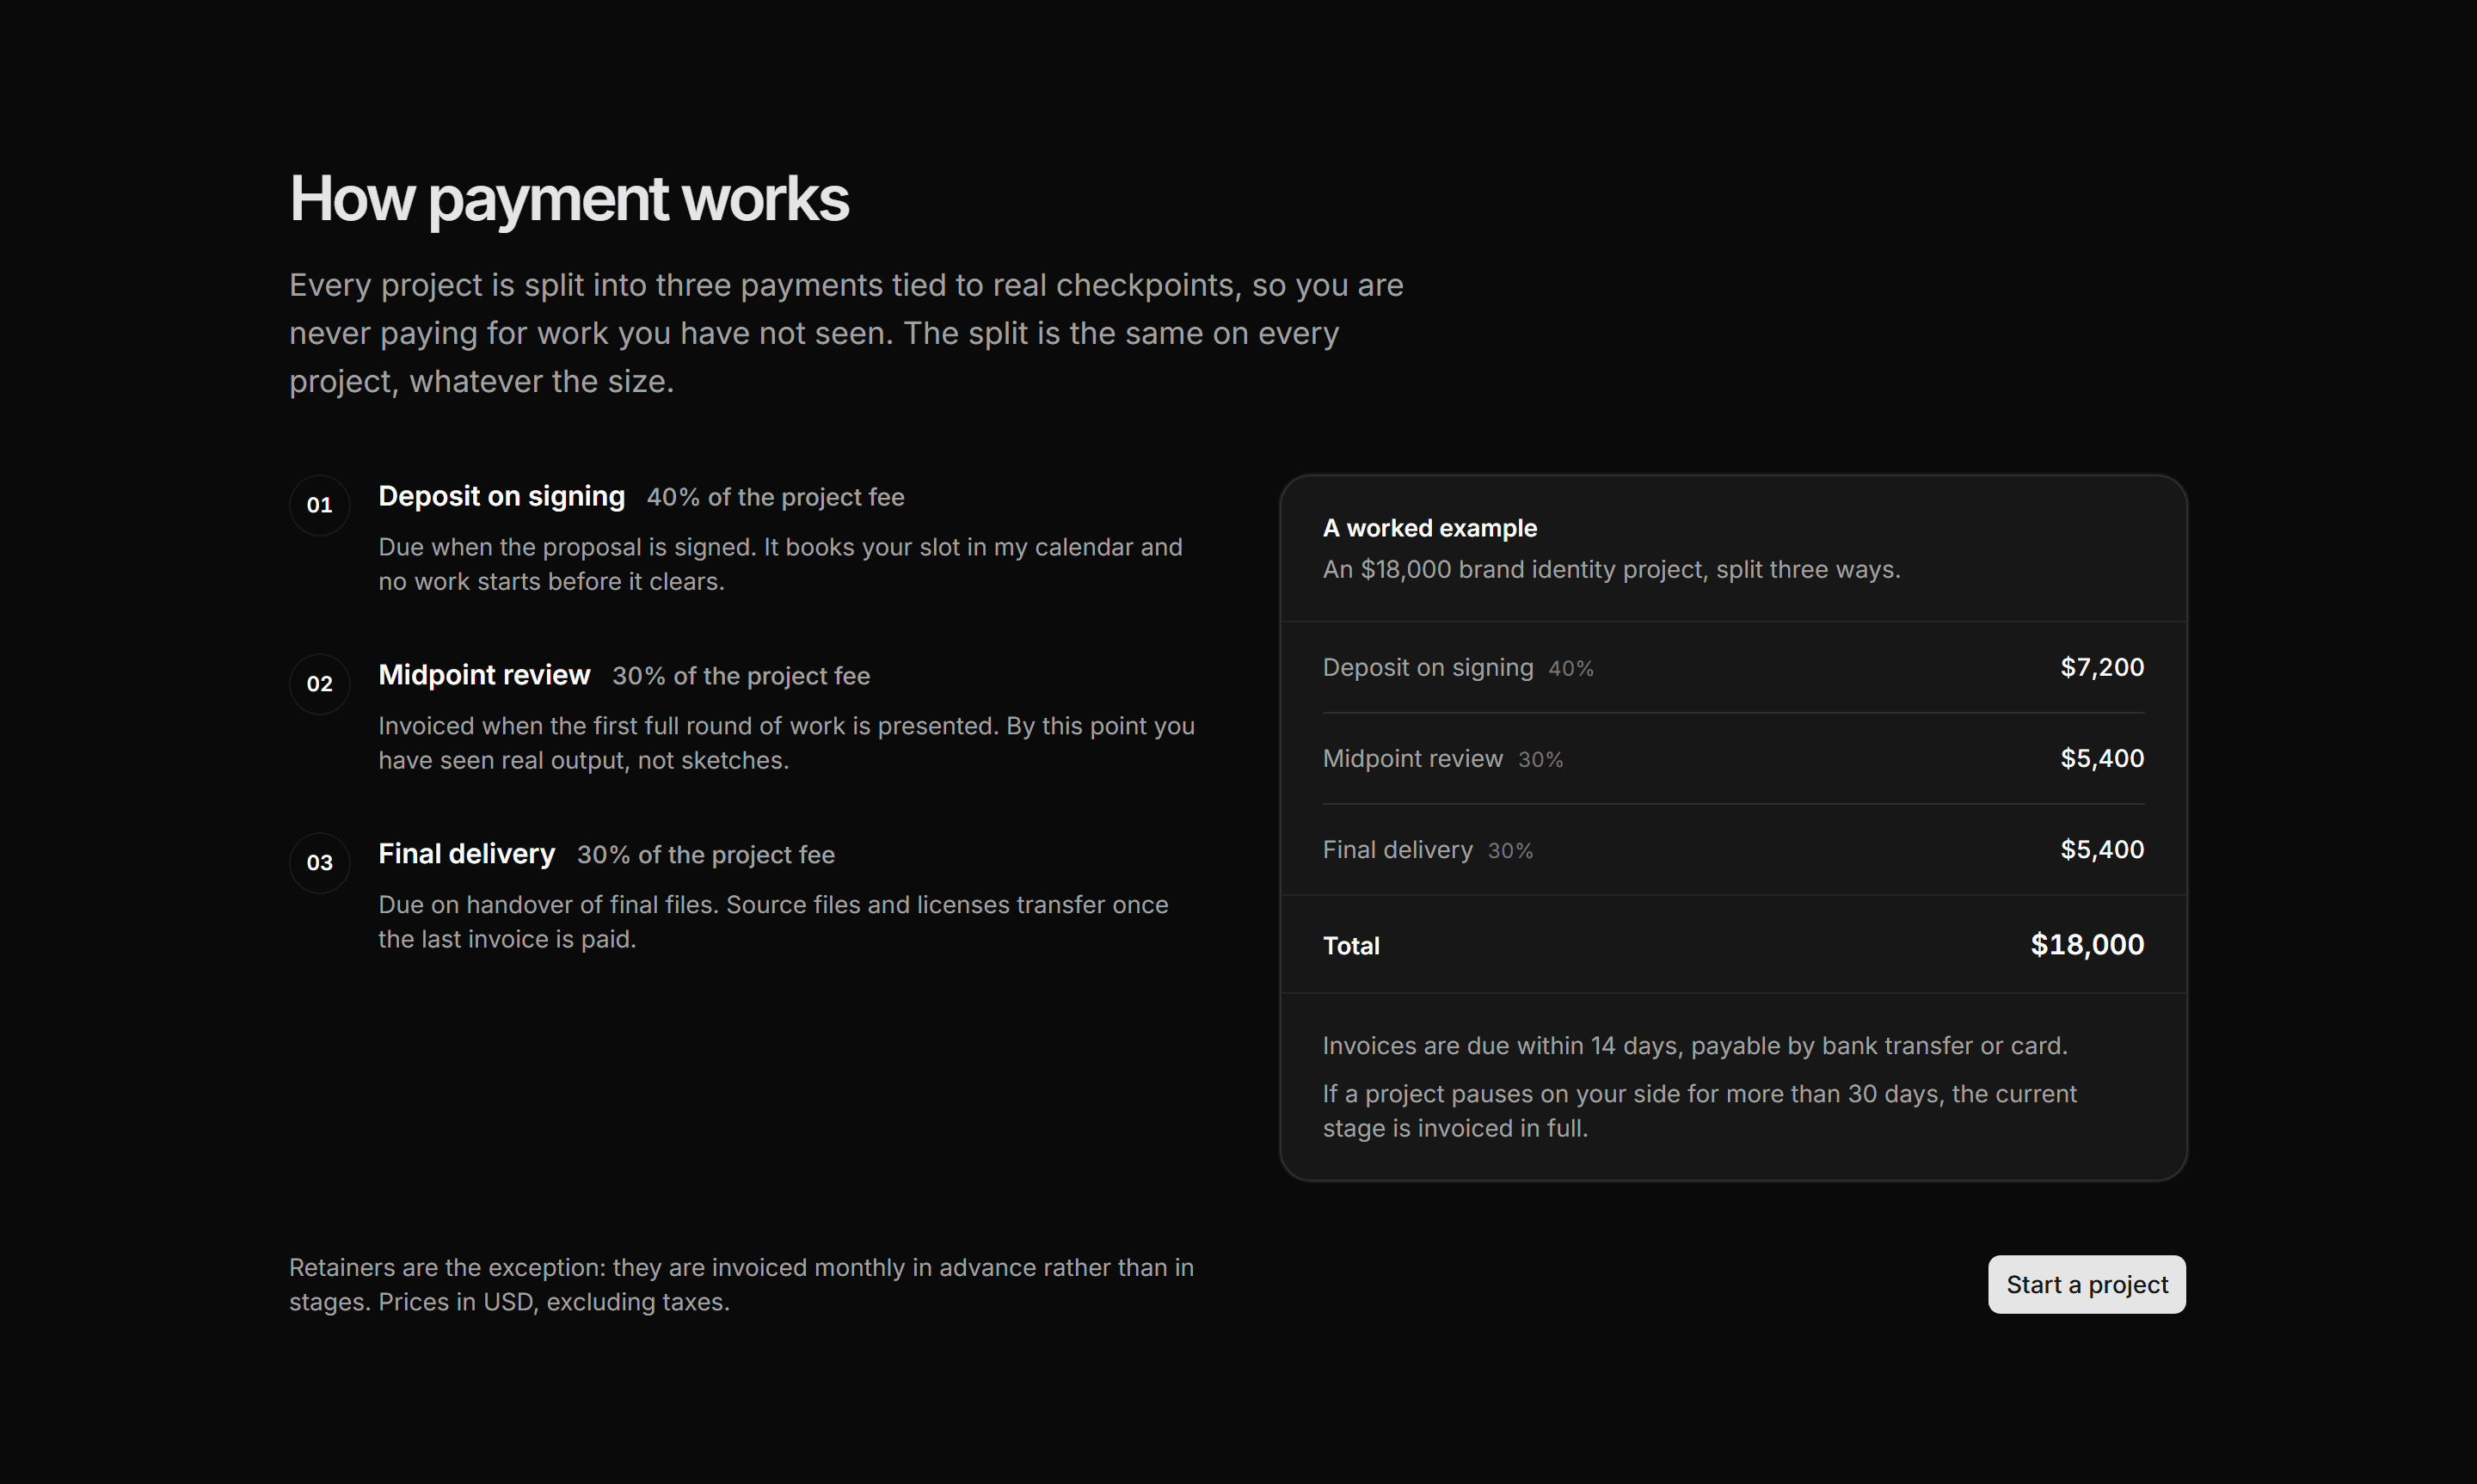Click the A worked example card title
The width and height of the screenshot is (2477, 1484).
coord(1430,528)
